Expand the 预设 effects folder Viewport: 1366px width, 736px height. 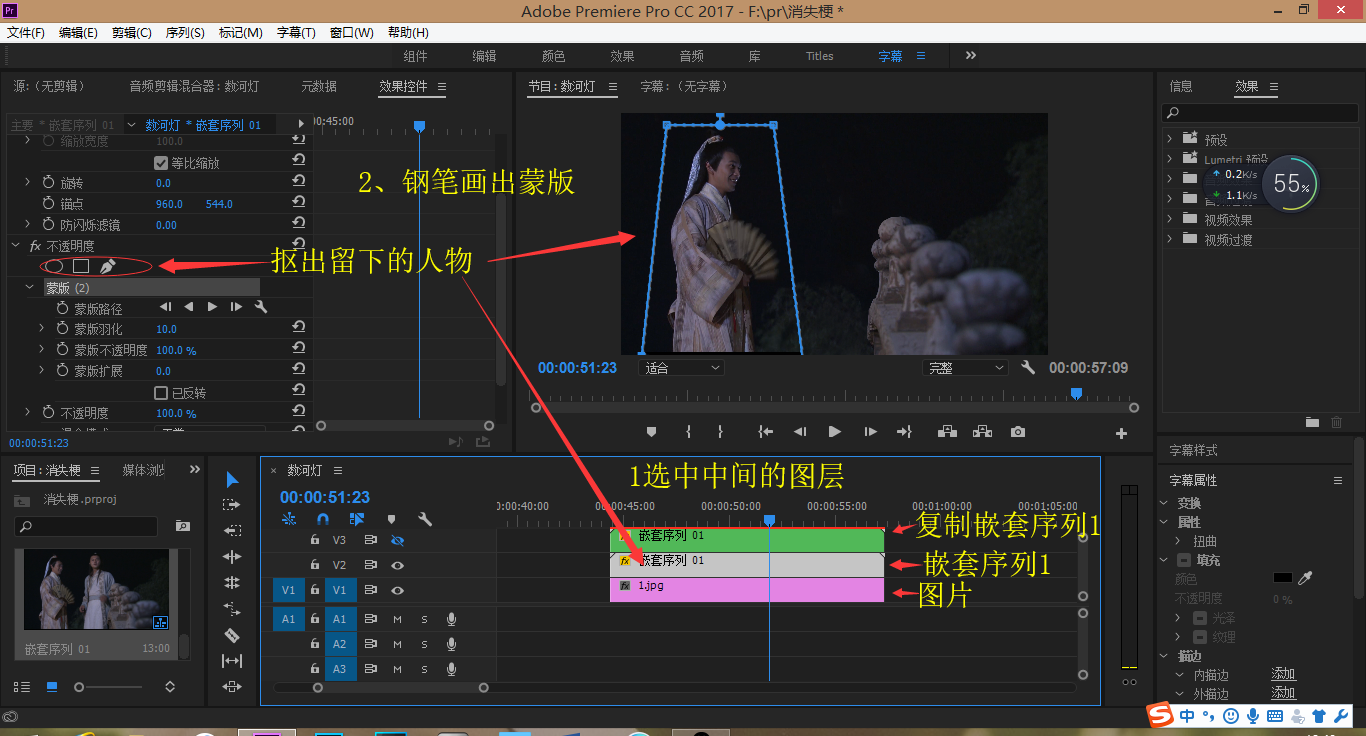[1170, 139]
